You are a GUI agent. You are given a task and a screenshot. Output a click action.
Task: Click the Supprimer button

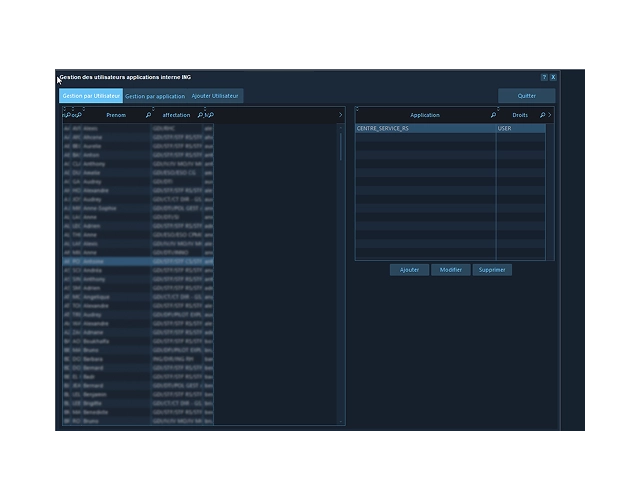(x=492, y=270)
